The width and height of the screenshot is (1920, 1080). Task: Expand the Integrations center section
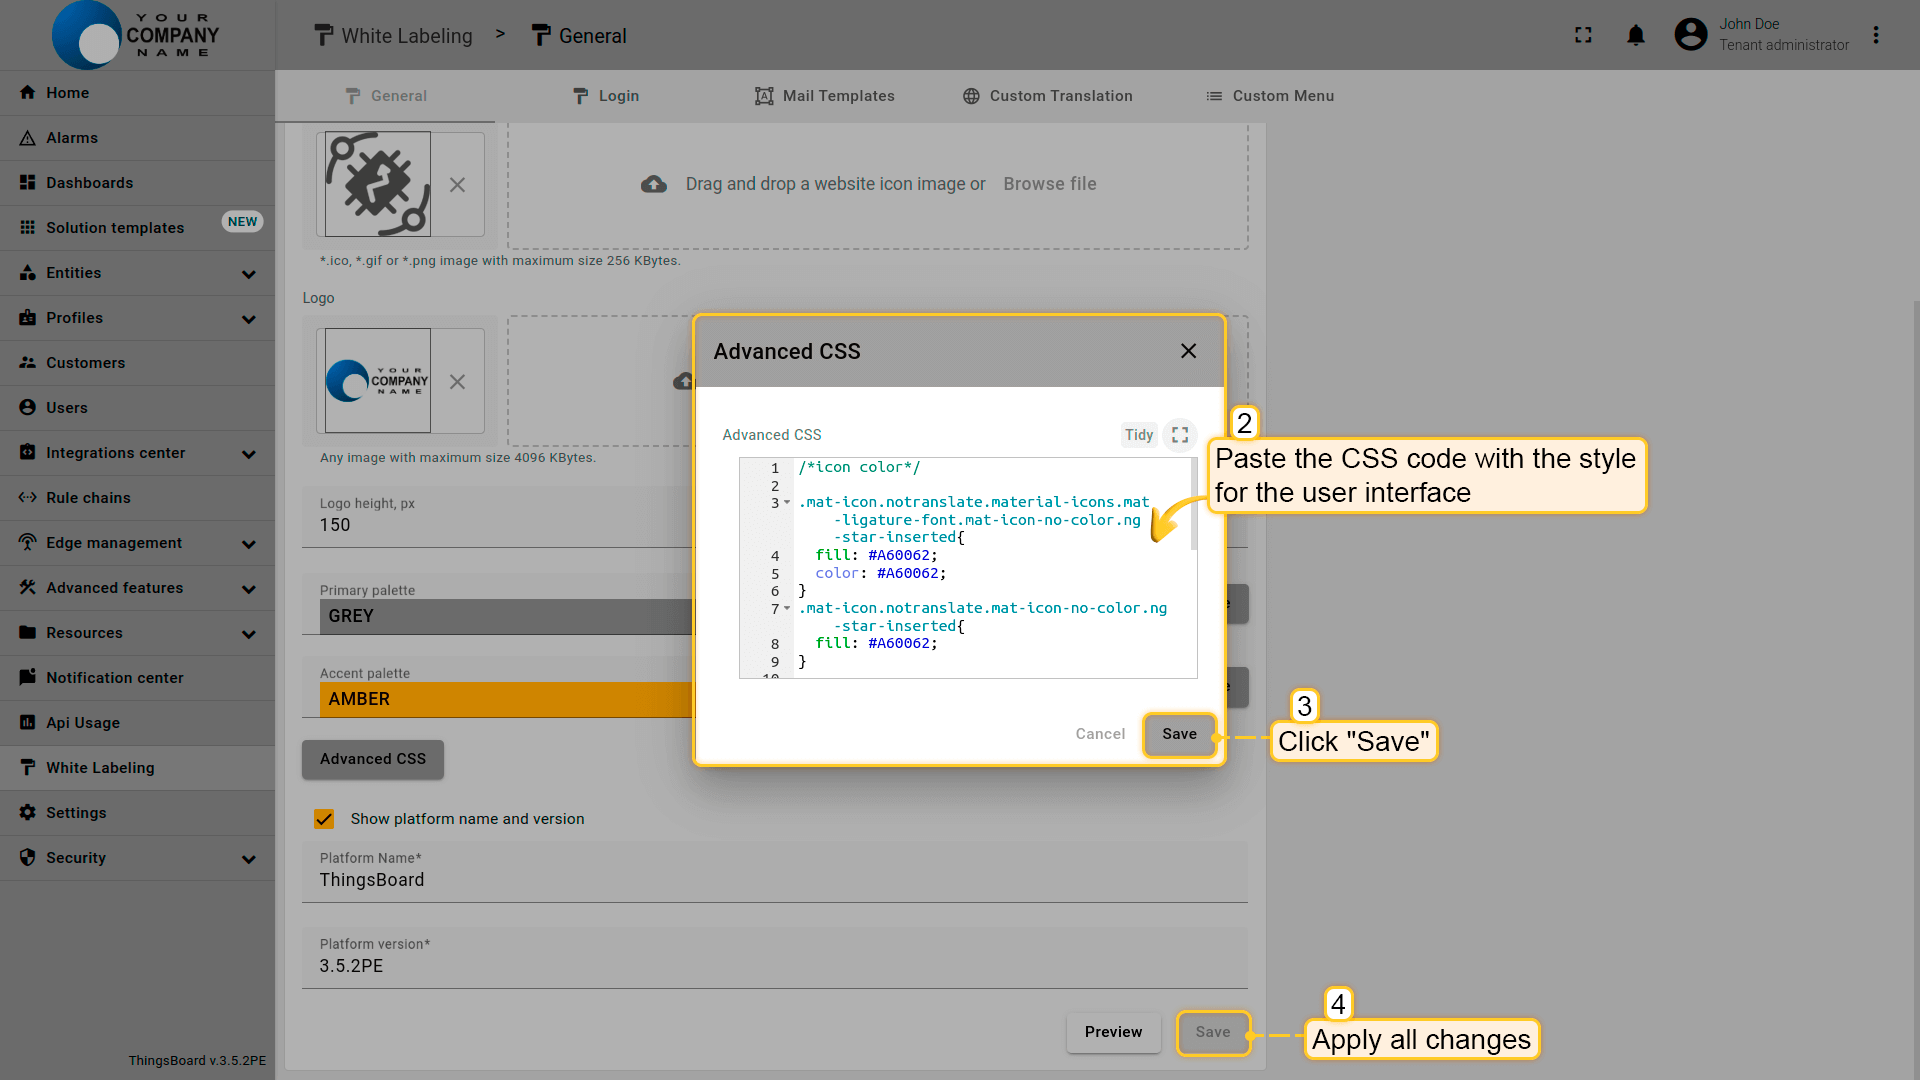[x=248, y=454]
